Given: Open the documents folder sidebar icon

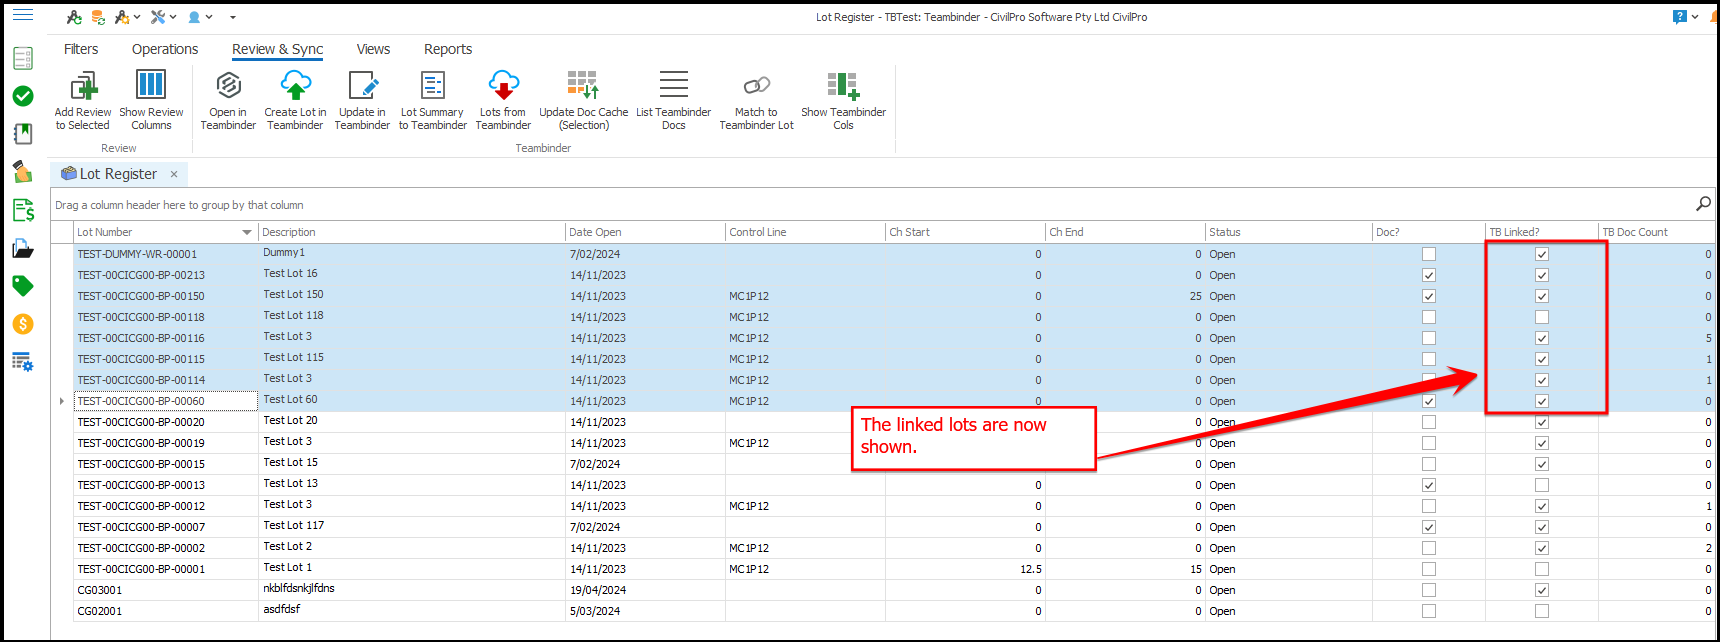Looking at the screenshot, I should point(23,248).
